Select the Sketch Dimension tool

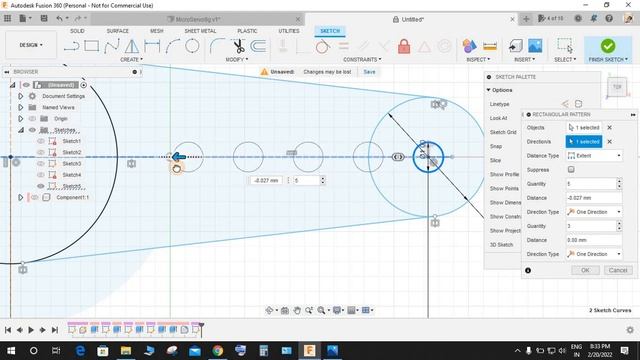tap(152, 46)
